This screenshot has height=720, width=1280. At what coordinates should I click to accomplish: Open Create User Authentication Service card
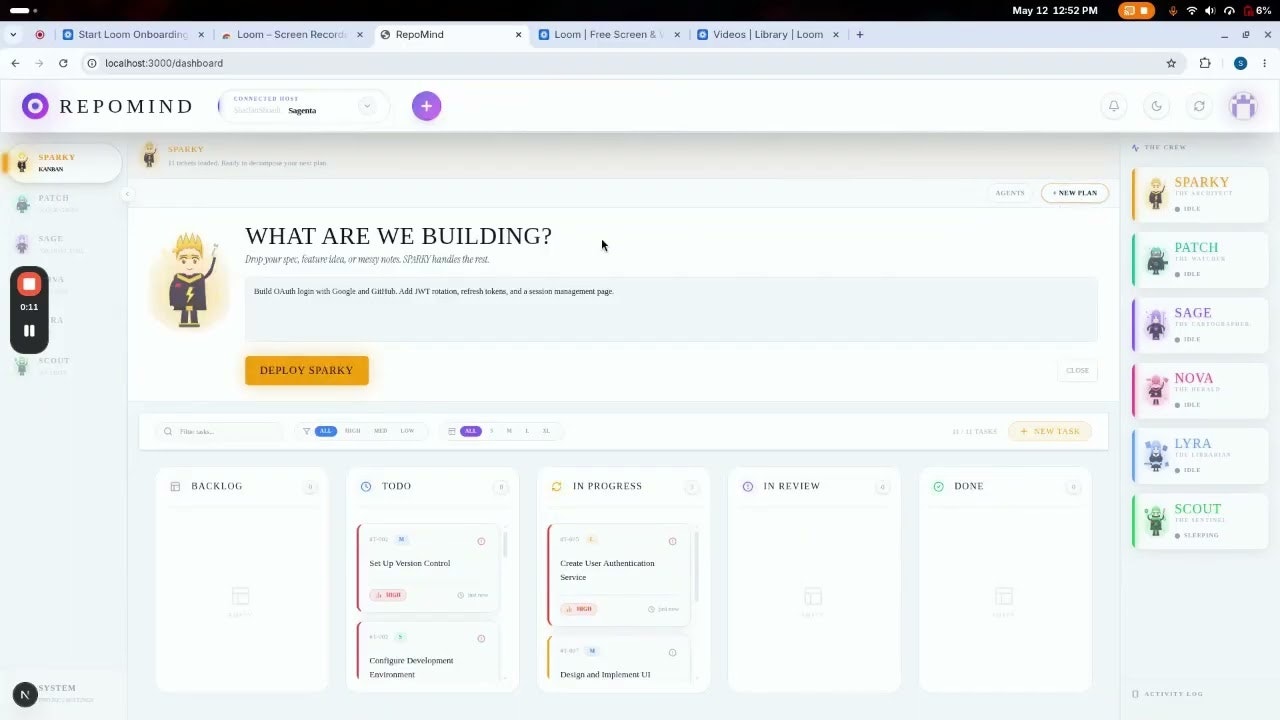619,573
